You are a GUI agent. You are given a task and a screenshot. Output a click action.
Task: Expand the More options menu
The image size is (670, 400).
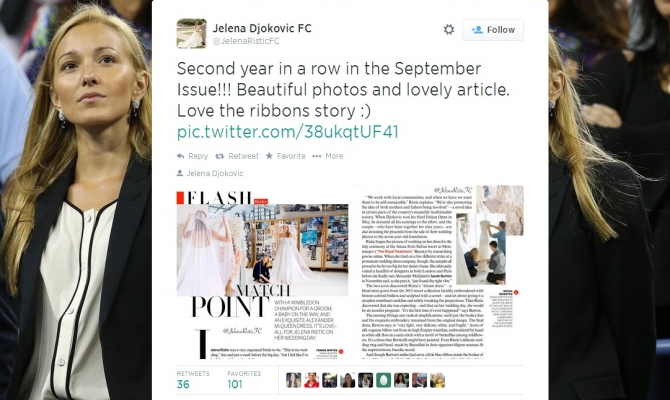point(328,156)
